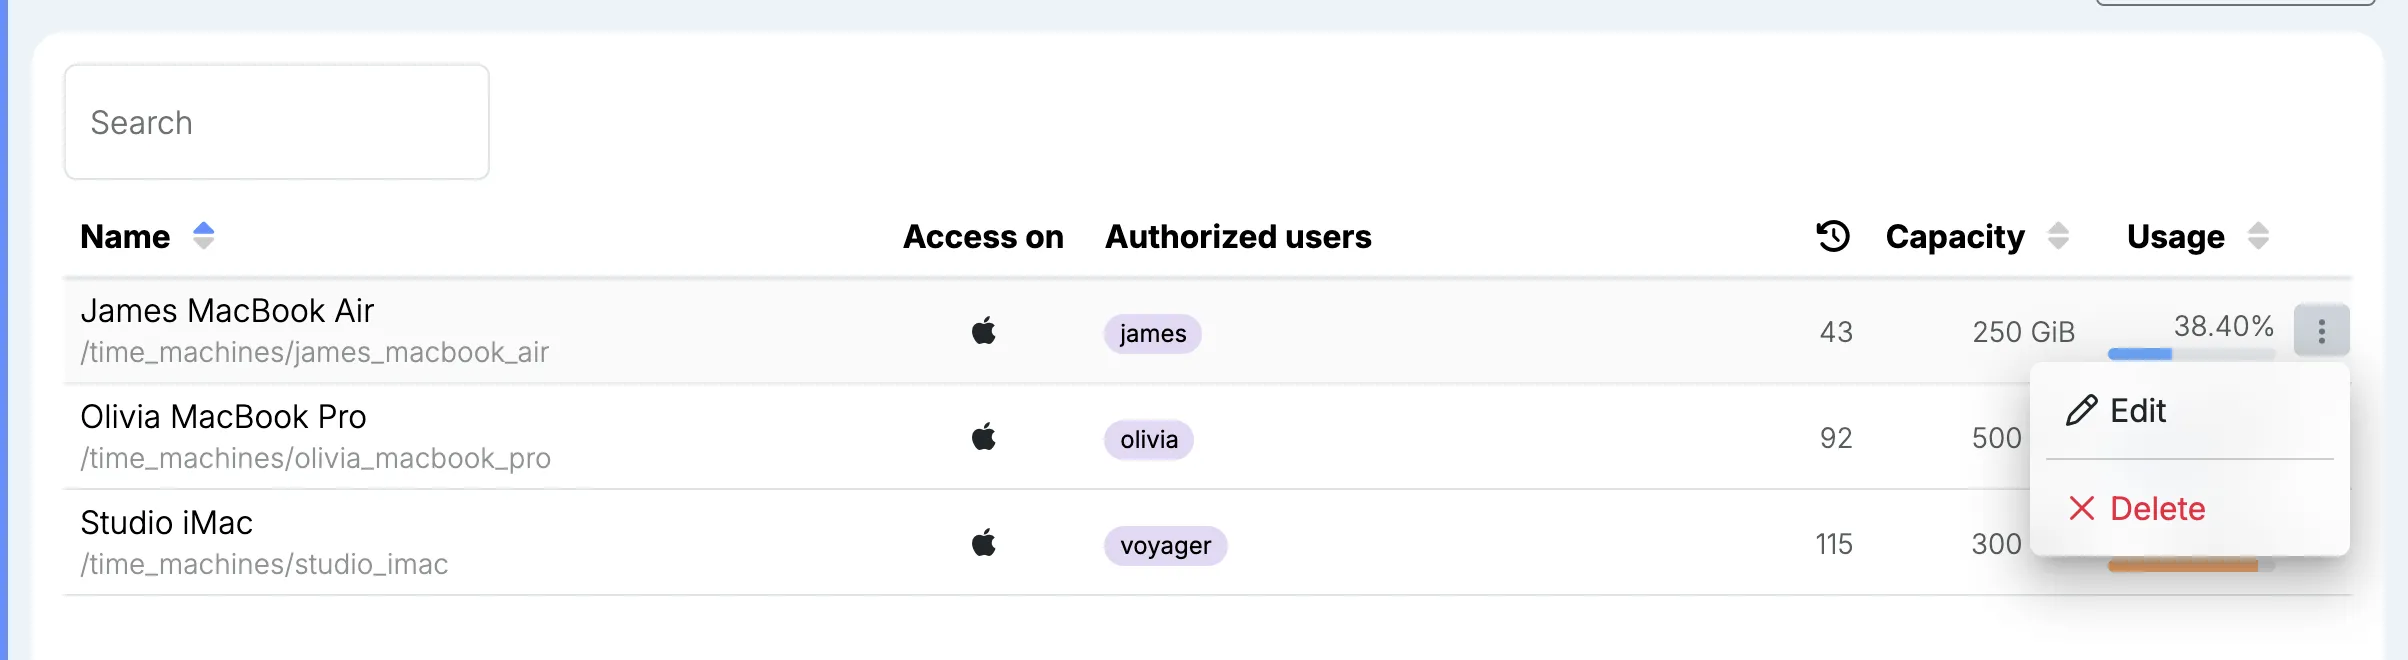The height and width of the screenshot is (660, 2408).
Task: Click the olivia user tag
Action: pos(1149,439)
